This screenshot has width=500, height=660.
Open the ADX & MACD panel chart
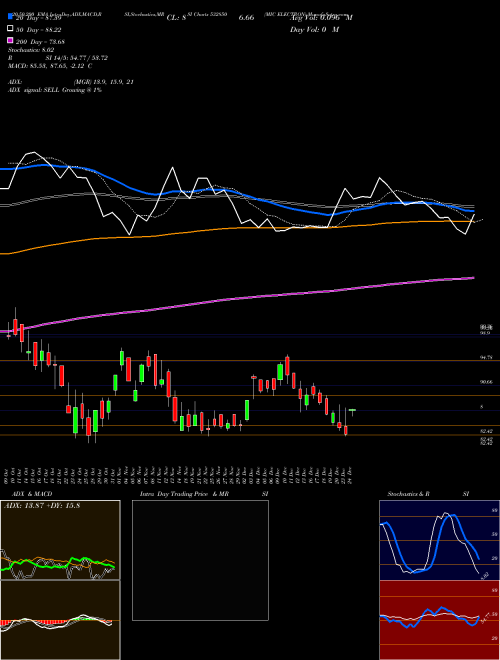(x=60, y=540)
